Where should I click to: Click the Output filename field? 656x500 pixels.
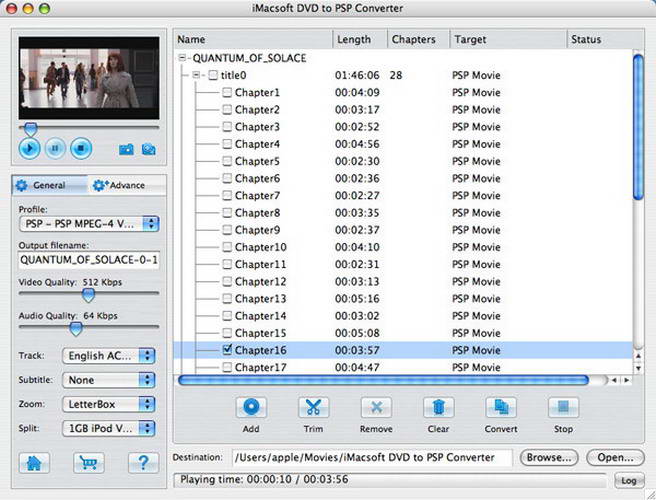point(89,260)
